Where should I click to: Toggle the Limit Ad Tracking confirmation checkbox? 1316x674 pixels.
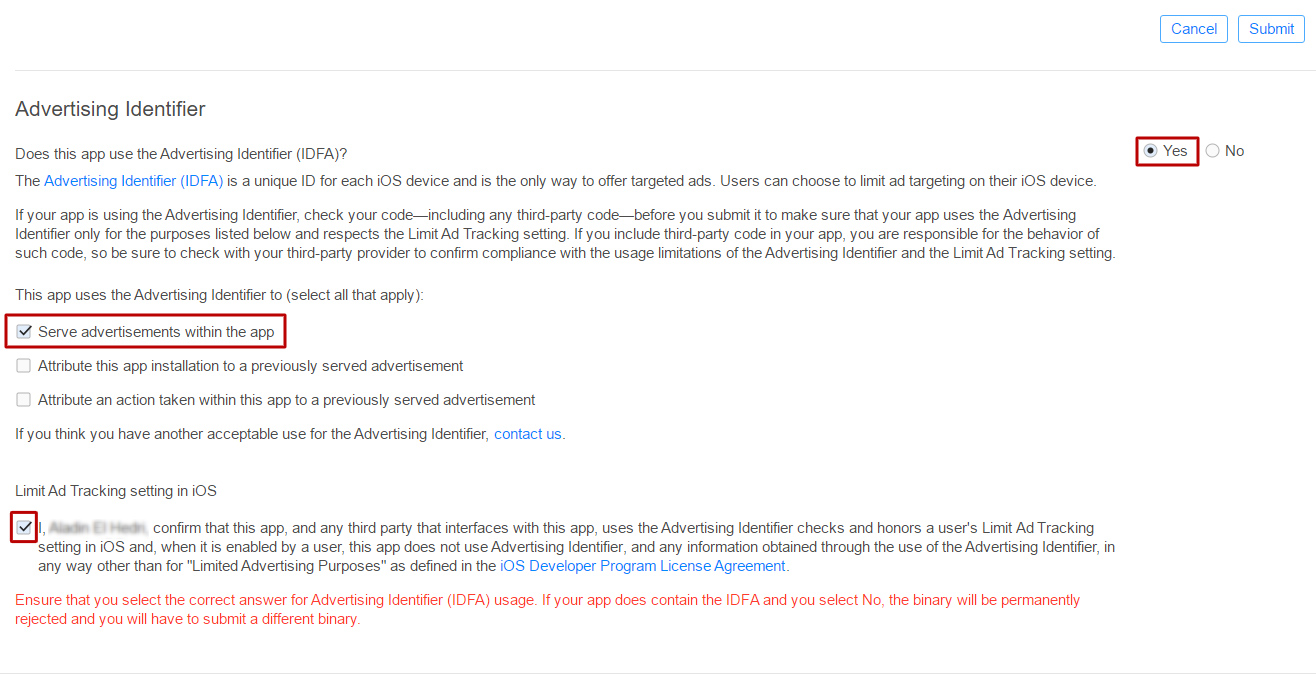(x=24, y=527)
